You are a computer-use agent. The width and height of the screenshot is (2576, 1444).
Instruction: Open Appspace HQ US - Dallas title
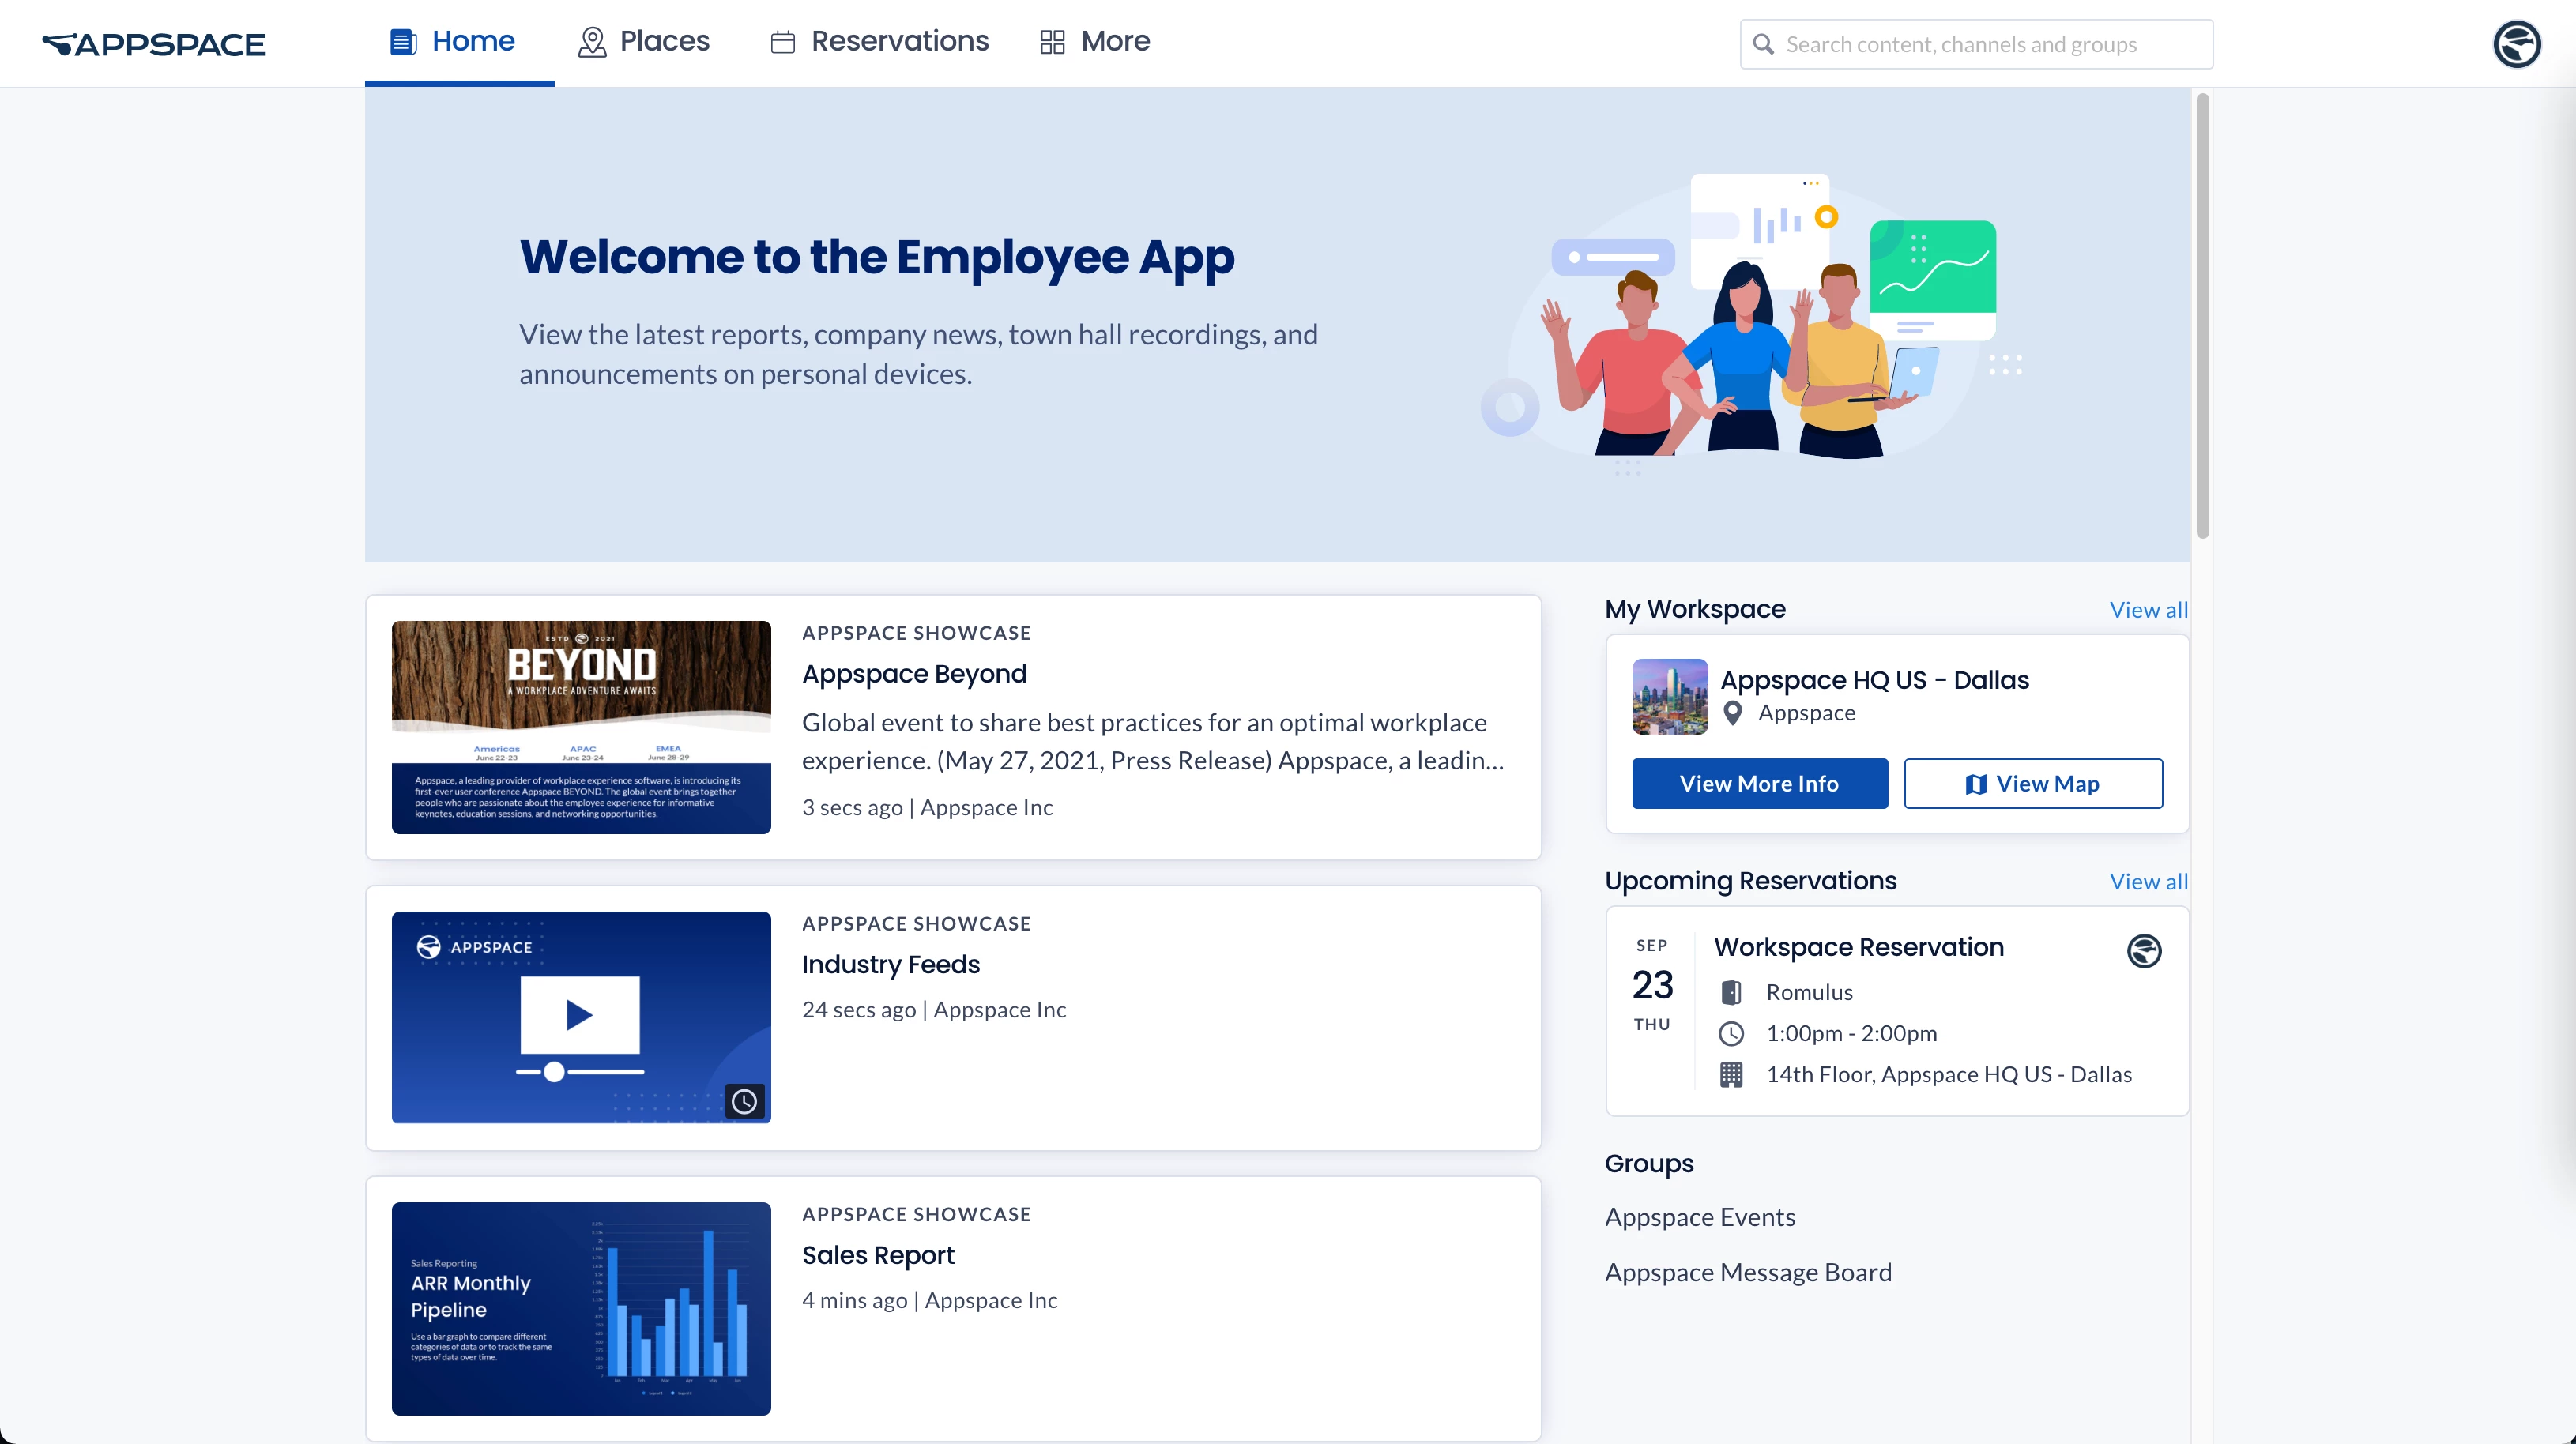[1875, 680]
